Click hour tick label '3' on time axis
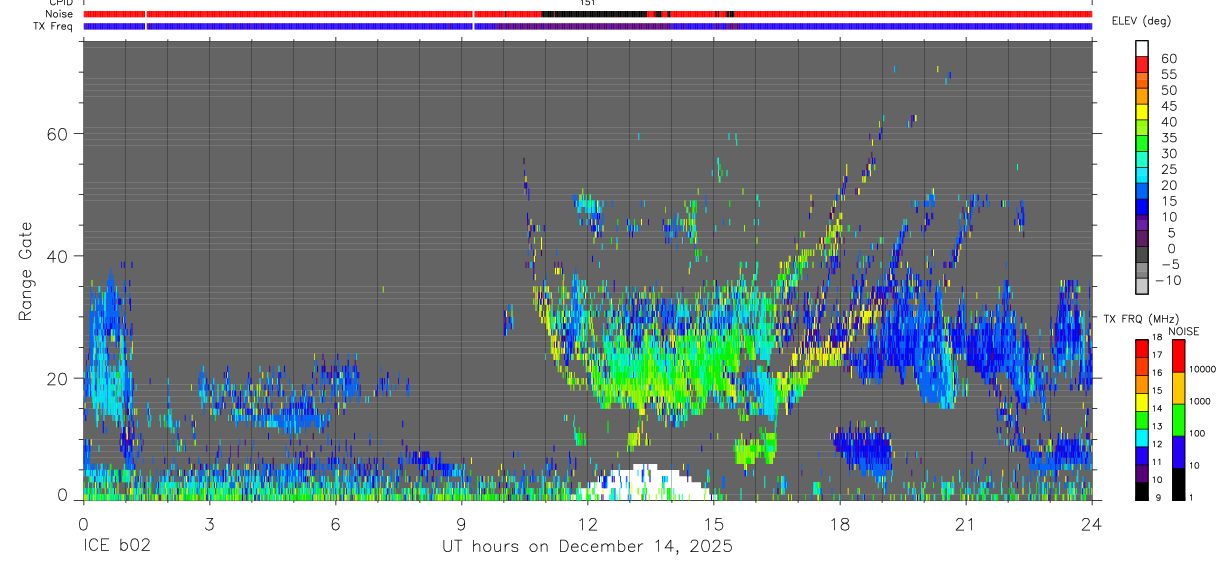 (209, 524)
